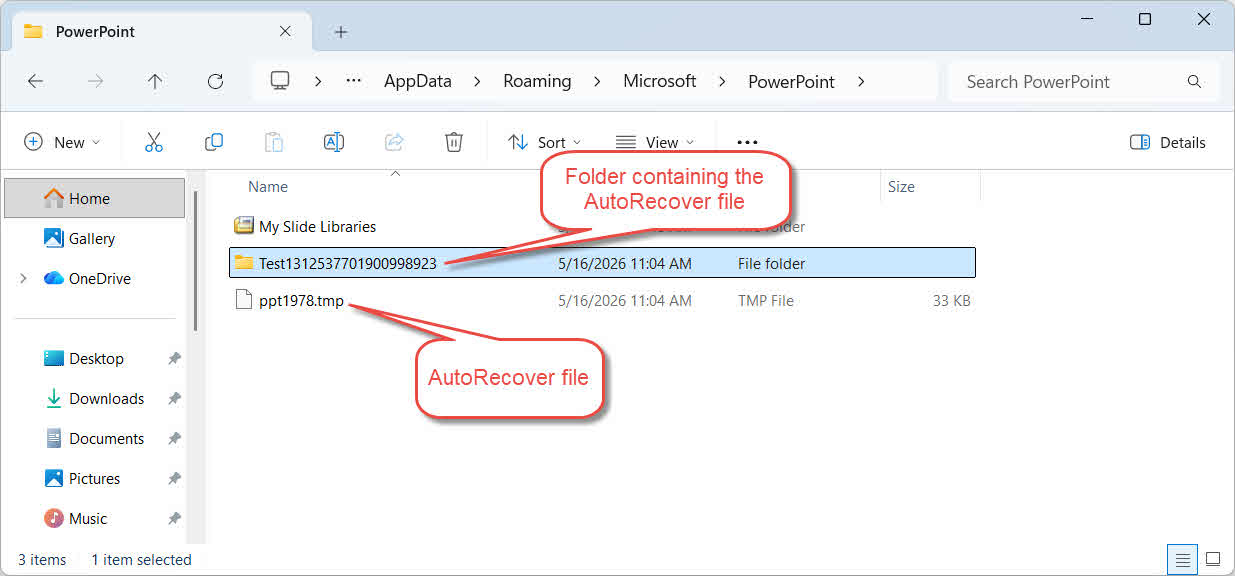Click the Cut scissors icon

coord(153,142)
